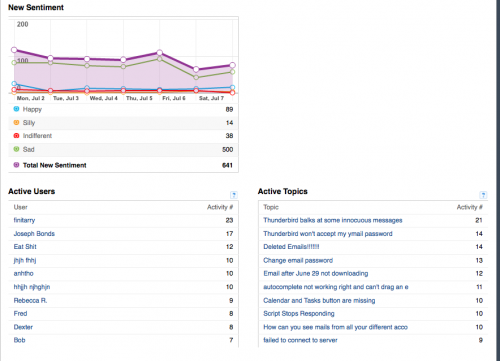
Task: Select the purple Fri, Jul 6 data point
Action: 160,52
